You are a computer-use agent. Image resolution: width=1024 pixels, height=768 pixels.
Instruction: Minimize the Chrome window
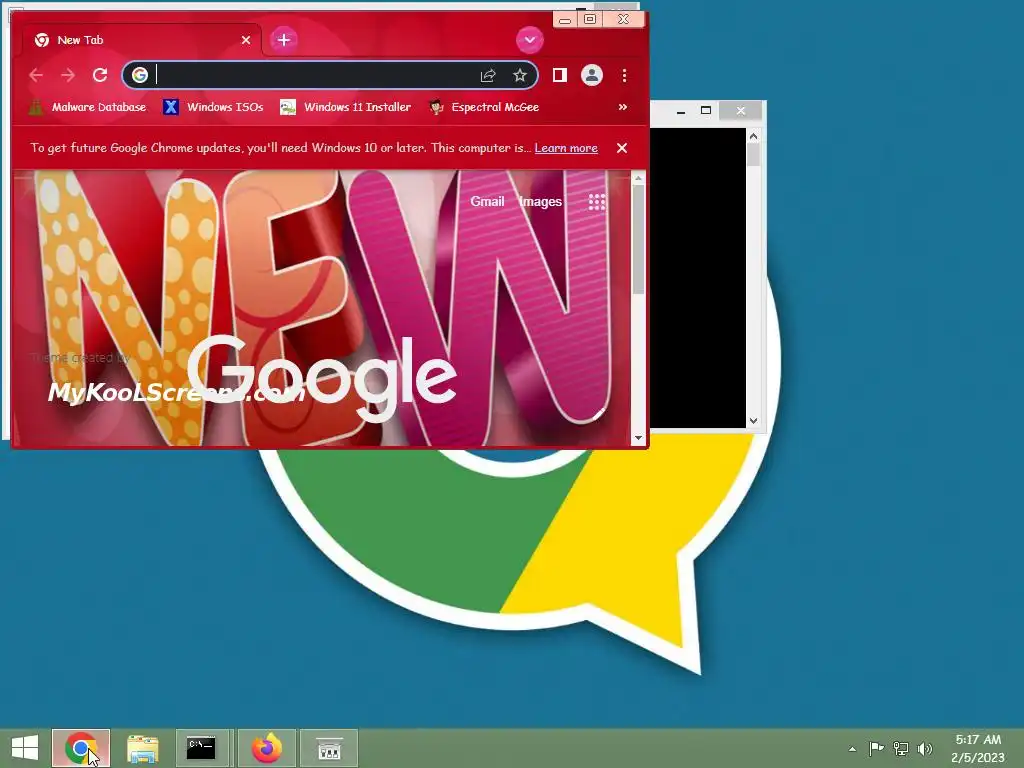565,20
